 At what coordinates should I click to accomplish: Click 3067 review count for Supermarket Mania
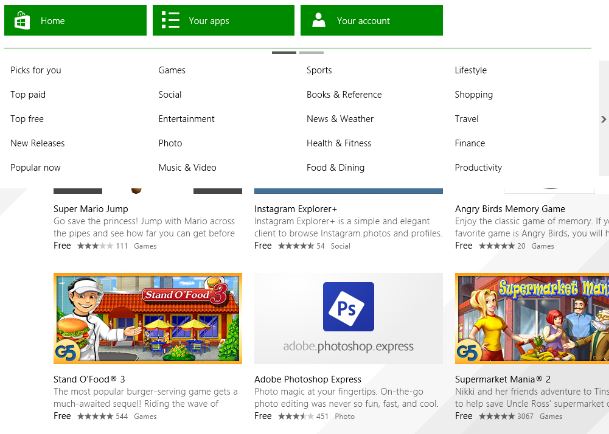point(525,416)
